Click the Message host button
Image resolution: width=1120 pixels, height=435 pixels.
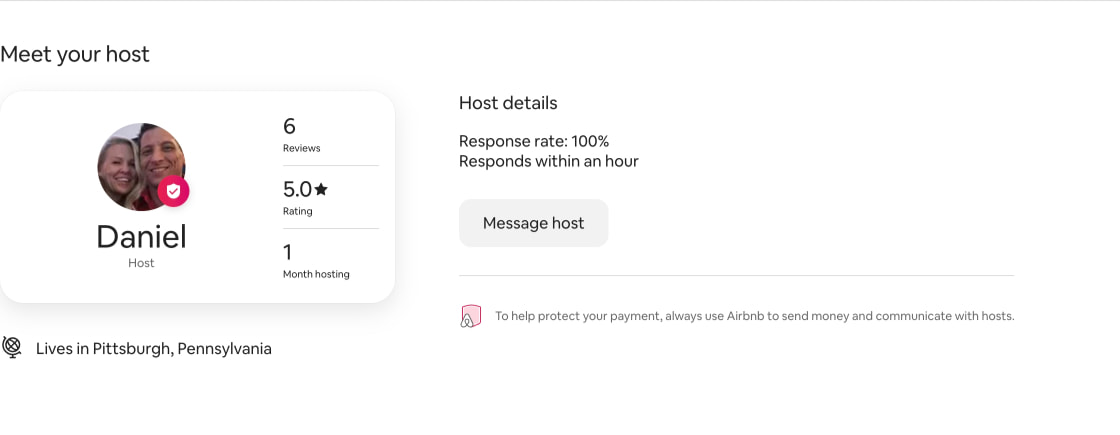pos(533,223)
